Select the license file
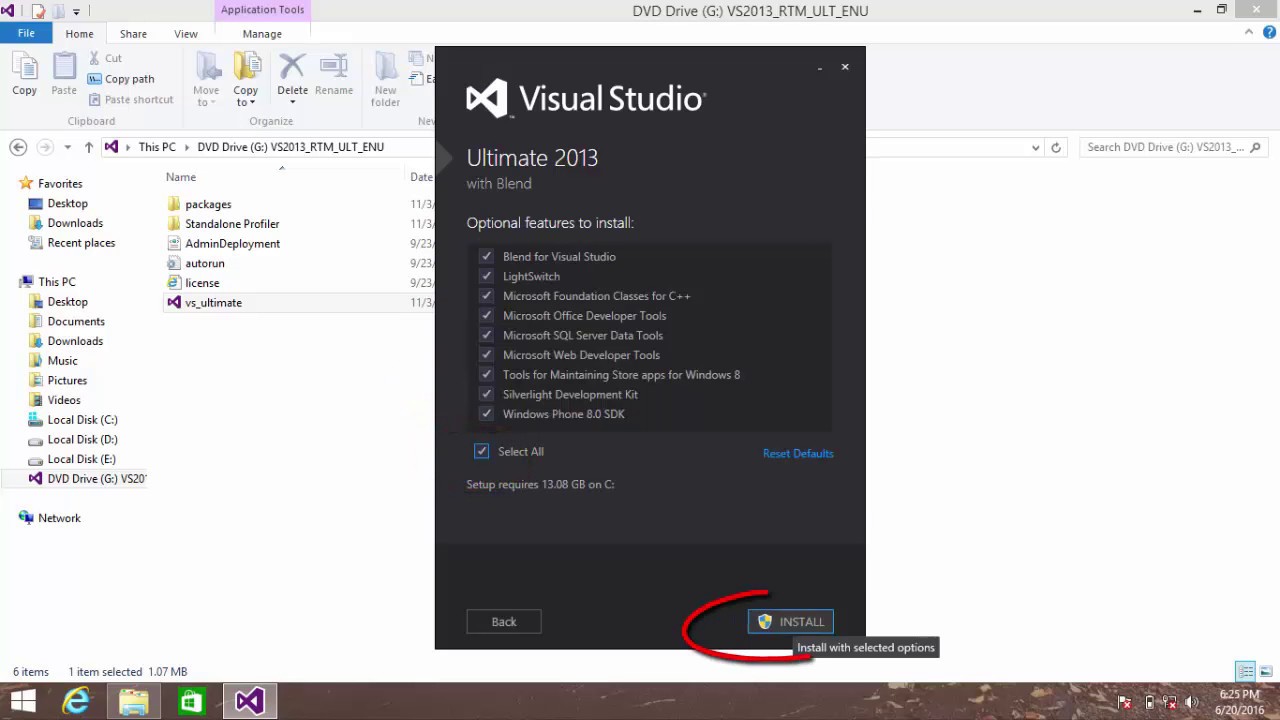1280x720 pixels. (x=202, y=283)
